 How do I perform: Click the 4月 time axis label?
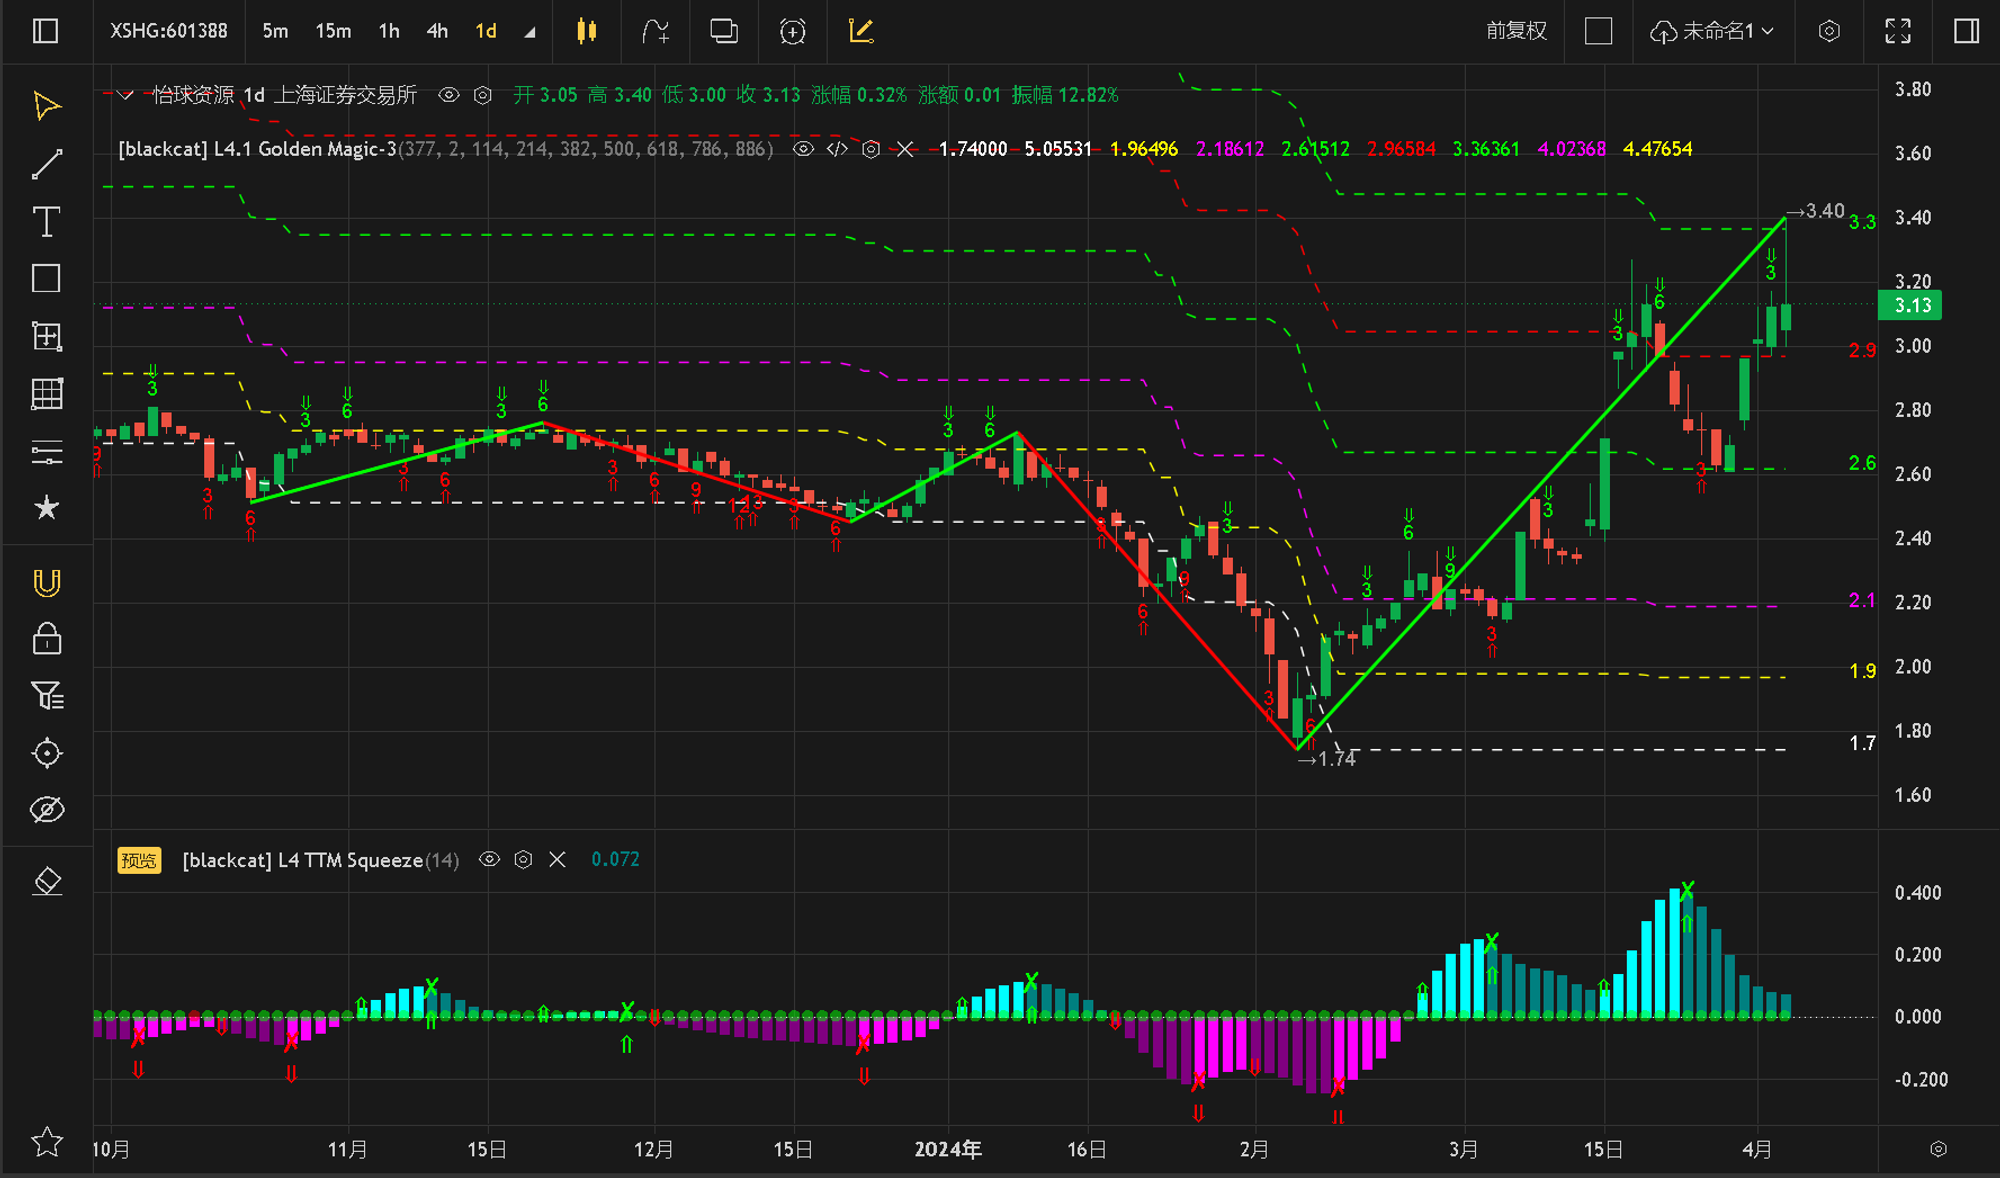pos(1757,1149)
